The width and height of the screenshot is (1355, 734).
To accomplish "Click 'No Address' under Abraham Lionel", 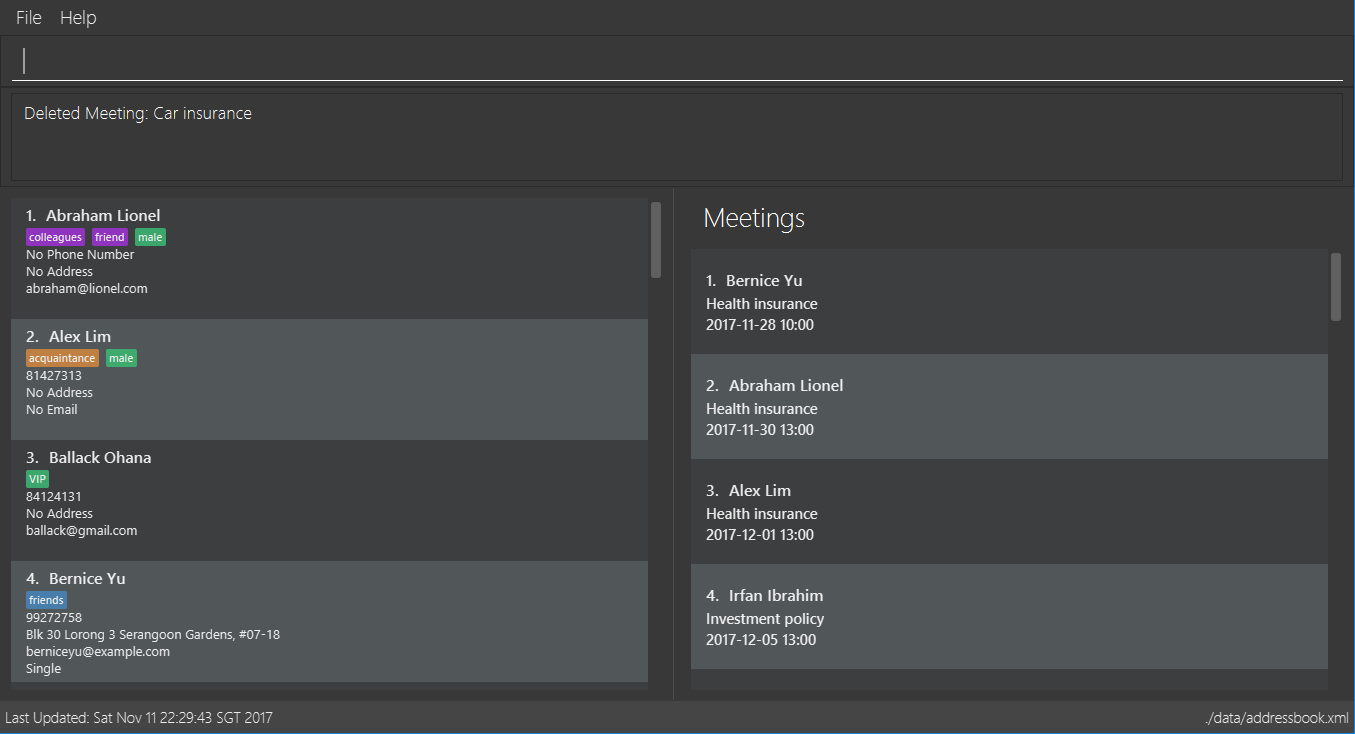I will 59,272.
